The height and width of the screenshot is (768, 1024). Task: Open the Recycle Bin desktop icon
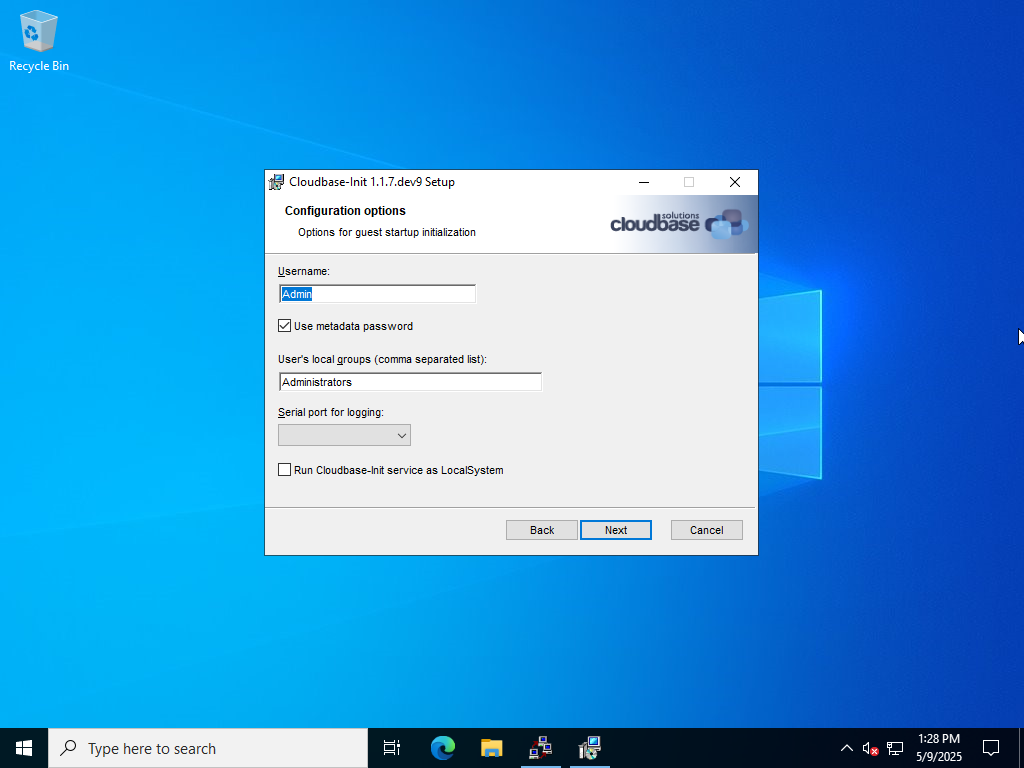point(39,40)
